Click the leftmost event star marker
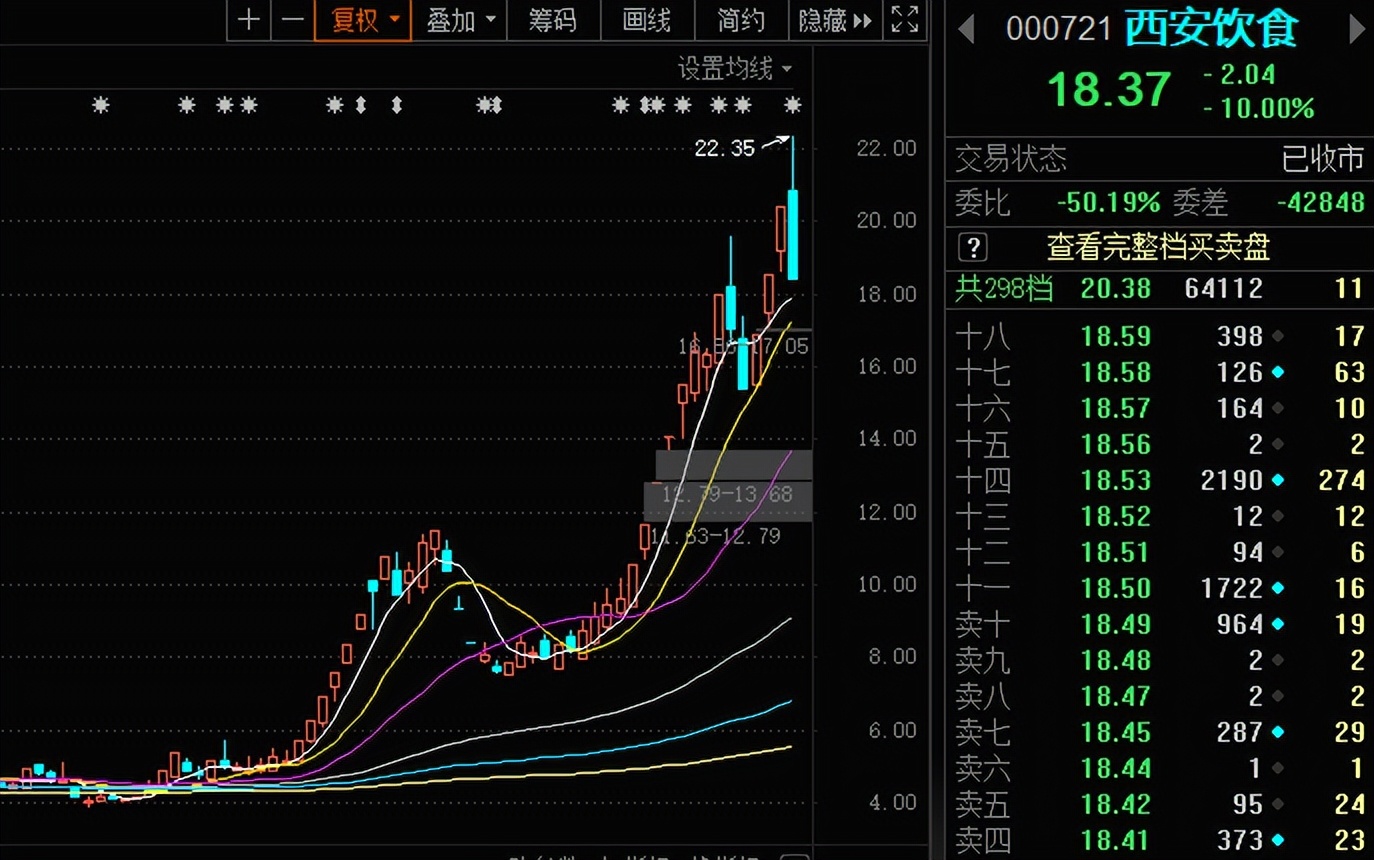The width and height of the screenshot is (1374, 860). (x=100, y=105)
